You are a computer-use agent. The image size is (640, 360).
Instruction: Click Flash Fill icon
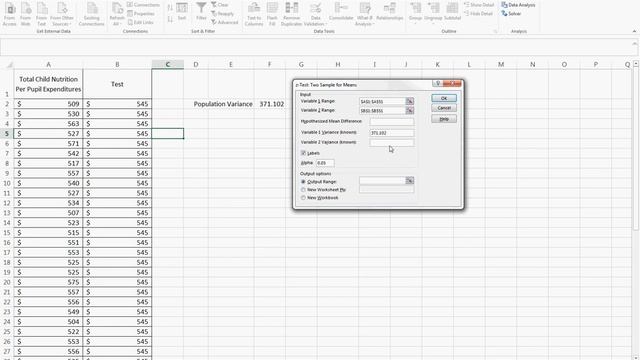(272, 14)
